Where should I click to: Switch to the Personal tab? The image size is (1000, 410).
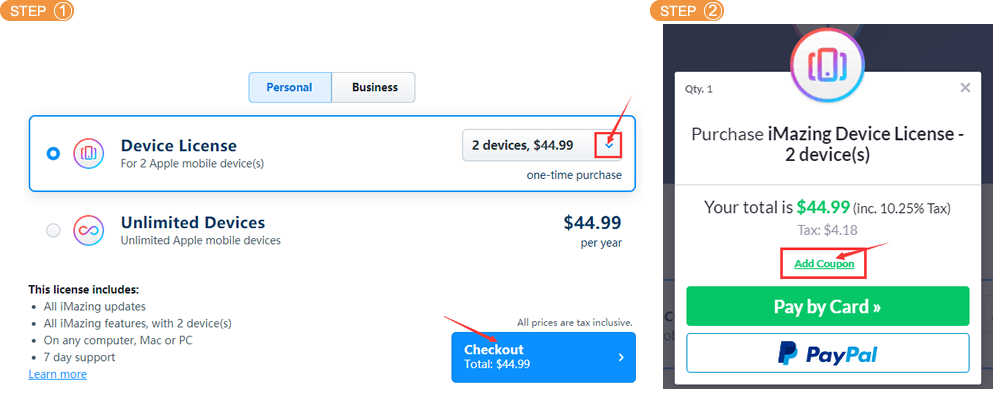[x=289, y=87]
